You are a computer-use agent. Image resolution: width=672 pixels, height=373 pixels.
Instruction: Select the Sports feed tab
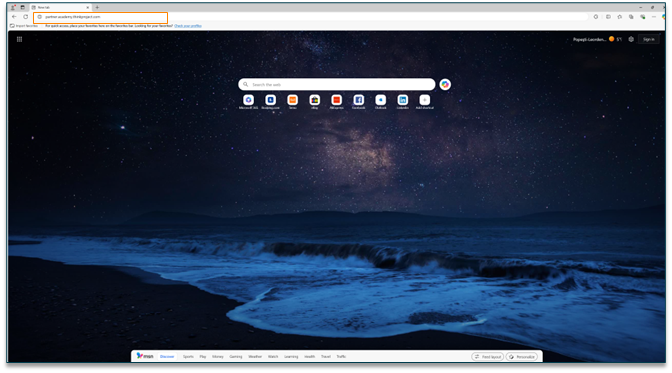(188, 357)
